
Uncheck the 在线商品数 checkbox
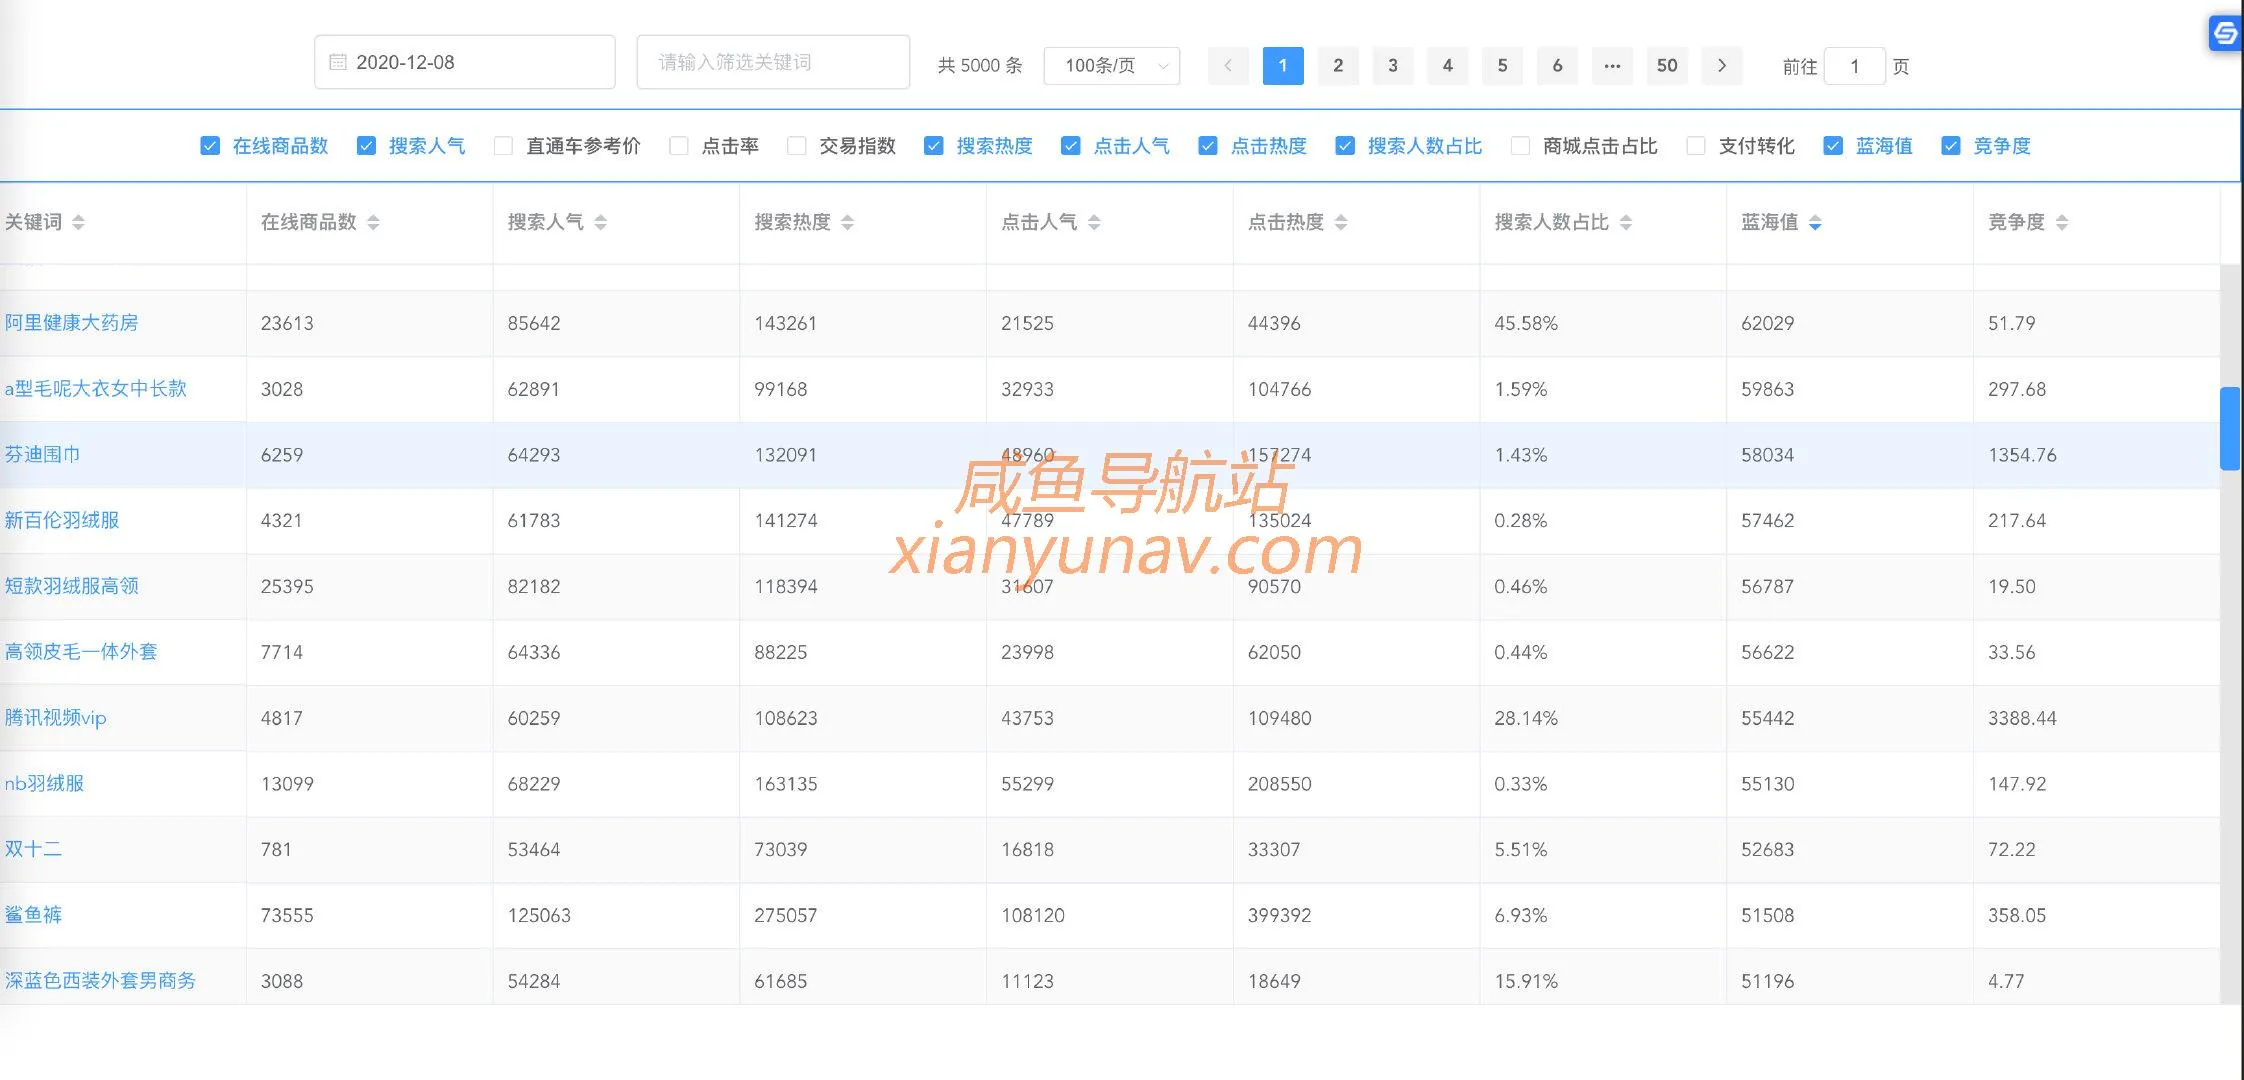click(x=210, y=146)
